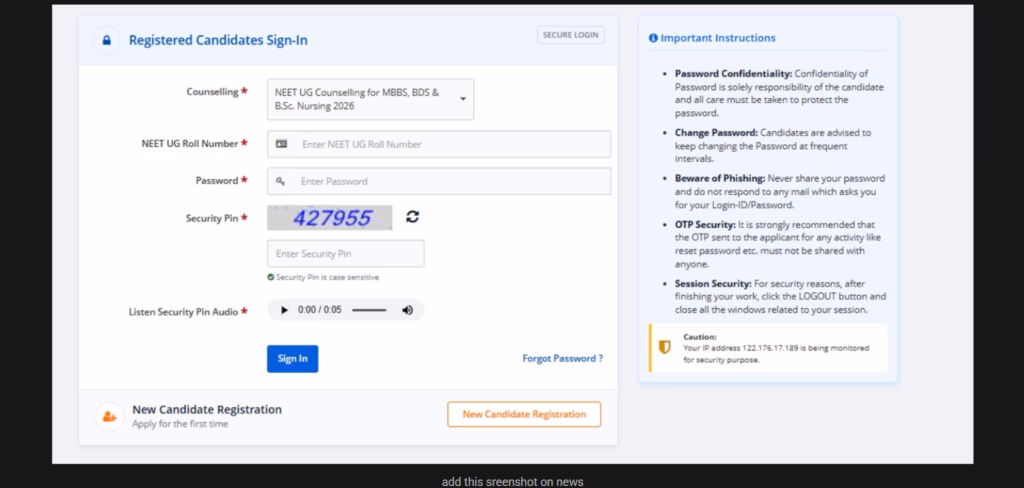The height and width of the screenshot is (488, 1024).
Task: Click the ID card icon in Roll Number field
Action: pyautogui.click(x=281, y=144)
